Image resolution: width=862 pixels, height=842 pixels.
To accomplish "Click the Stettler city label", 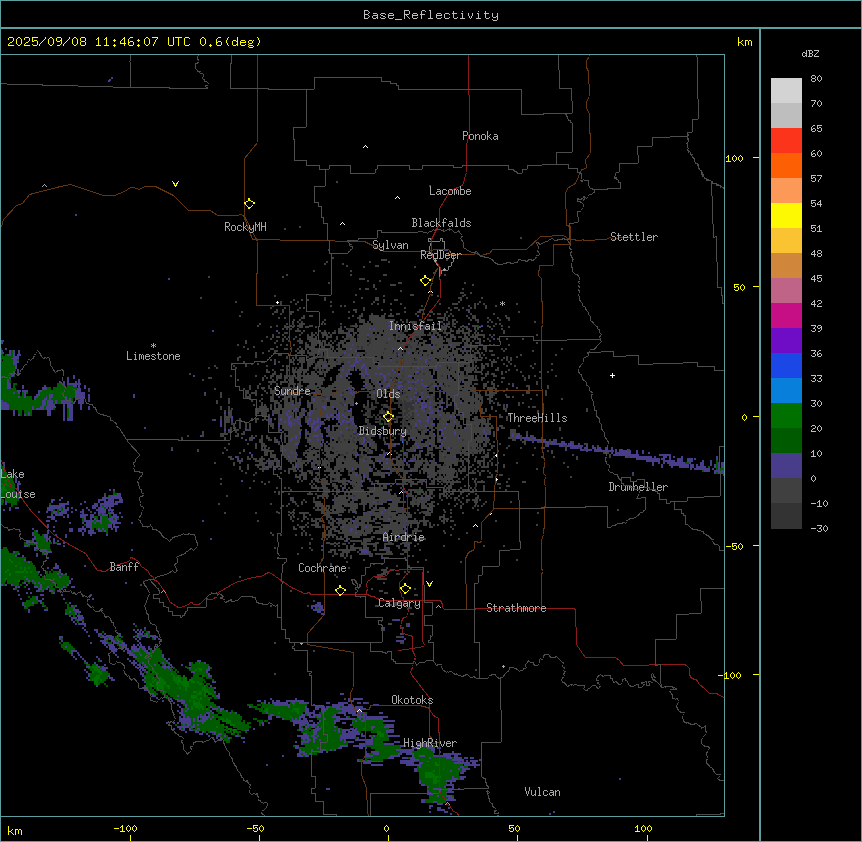I will pos(633,237).
